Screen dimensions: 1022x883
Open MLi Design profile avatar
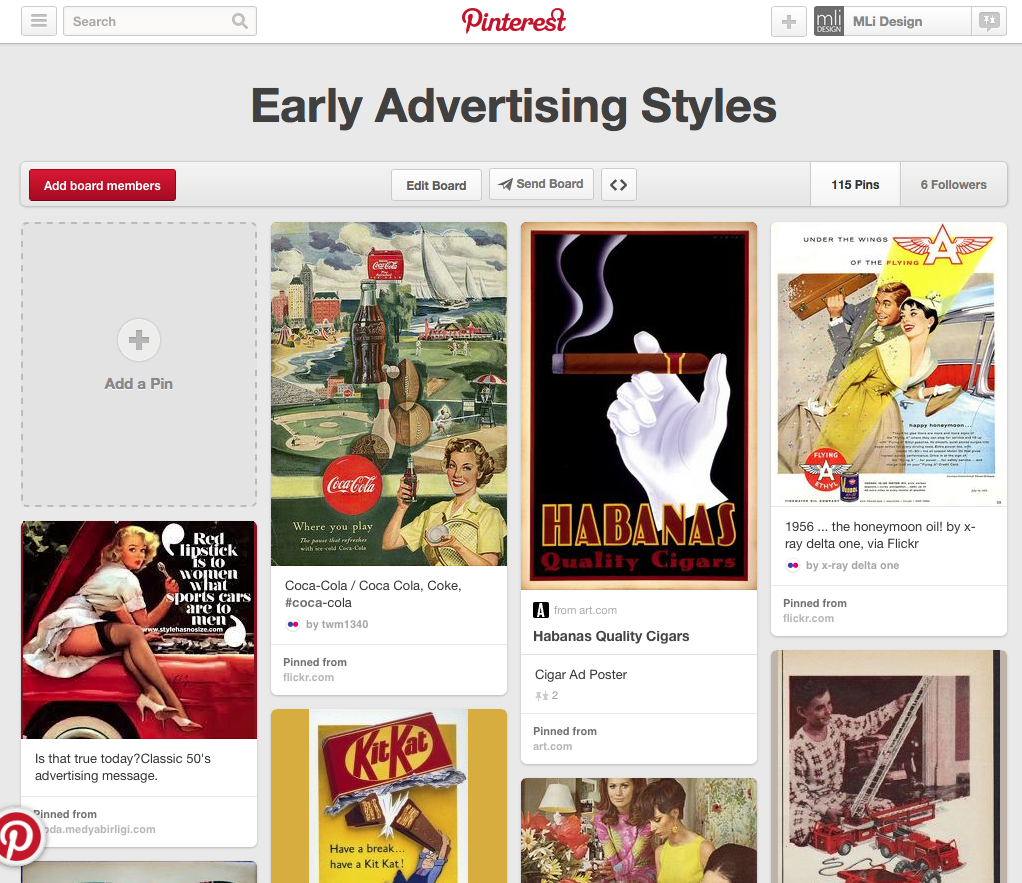828,21
